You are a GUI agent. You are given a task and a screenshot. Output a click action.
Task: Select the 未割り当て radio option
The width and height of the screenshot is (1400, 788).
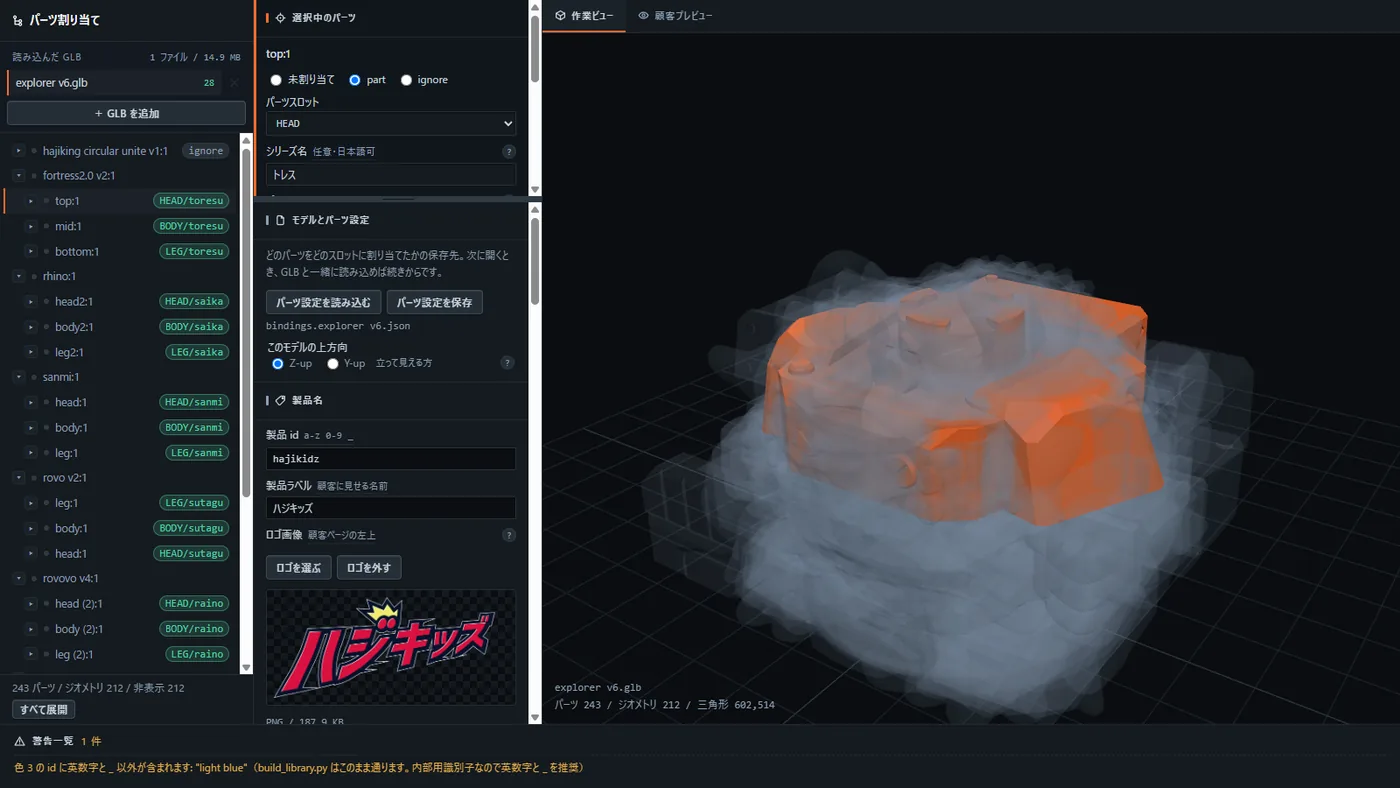click(276, 80)
